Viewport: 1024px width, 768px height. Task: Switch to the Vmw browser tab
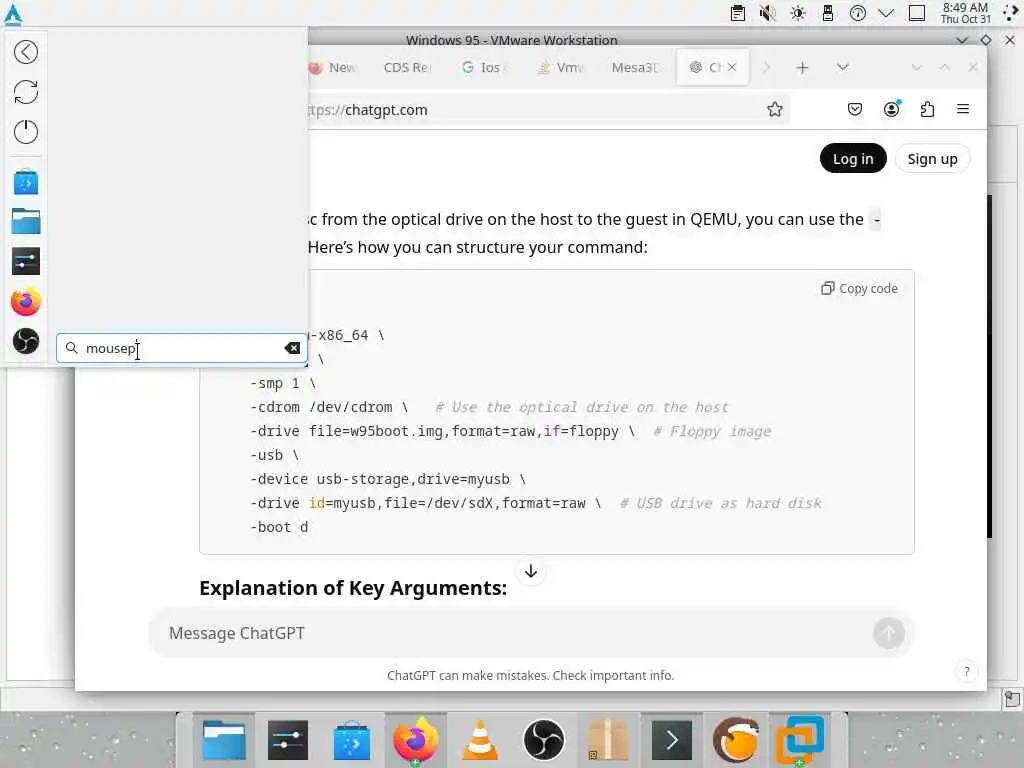[560, 67]
